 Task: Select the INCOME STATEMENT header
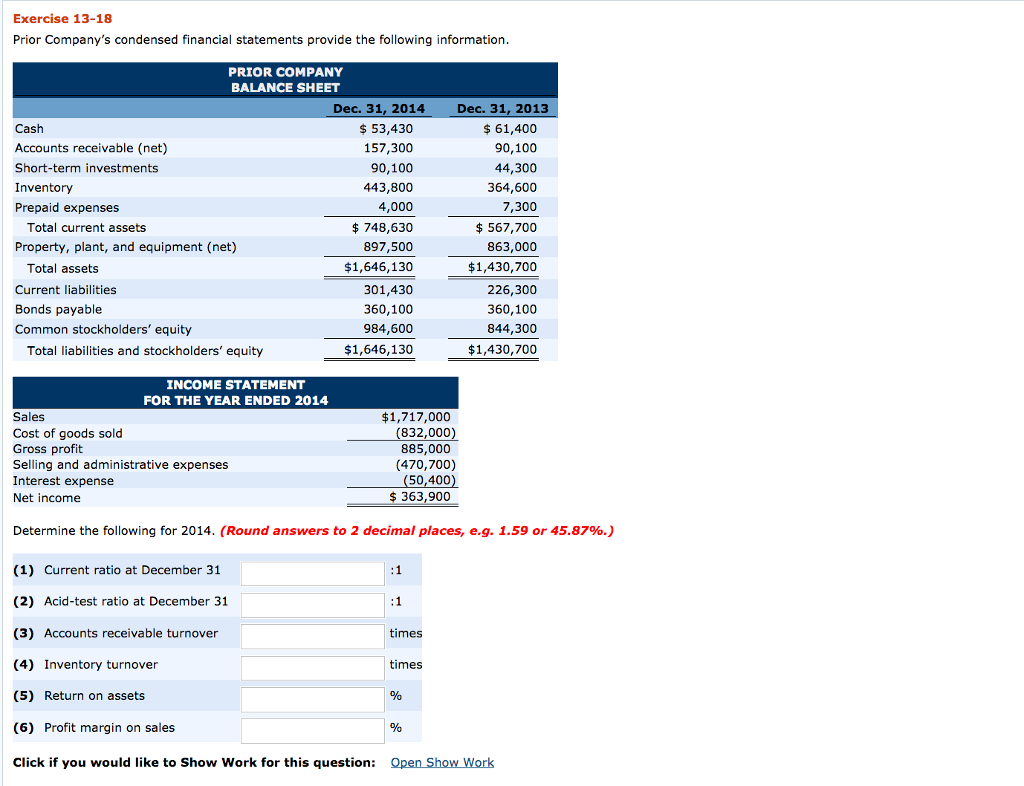(235, 392)
